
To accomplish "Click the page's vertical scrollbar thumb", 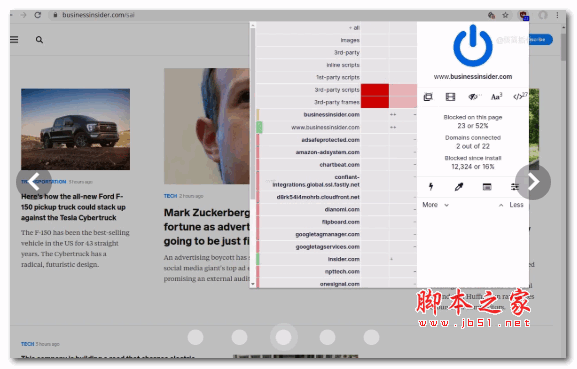I will [563, 47].
